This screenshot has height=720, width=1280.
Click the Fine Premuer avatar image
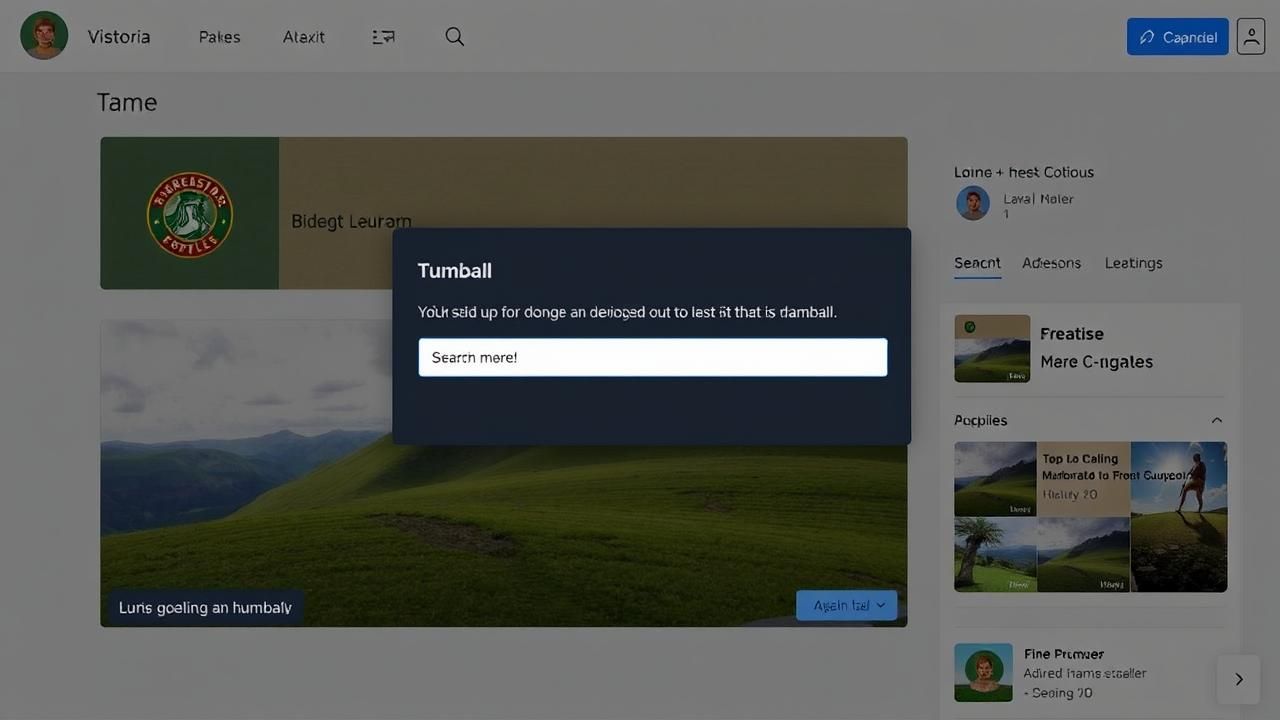click(983, 672)
